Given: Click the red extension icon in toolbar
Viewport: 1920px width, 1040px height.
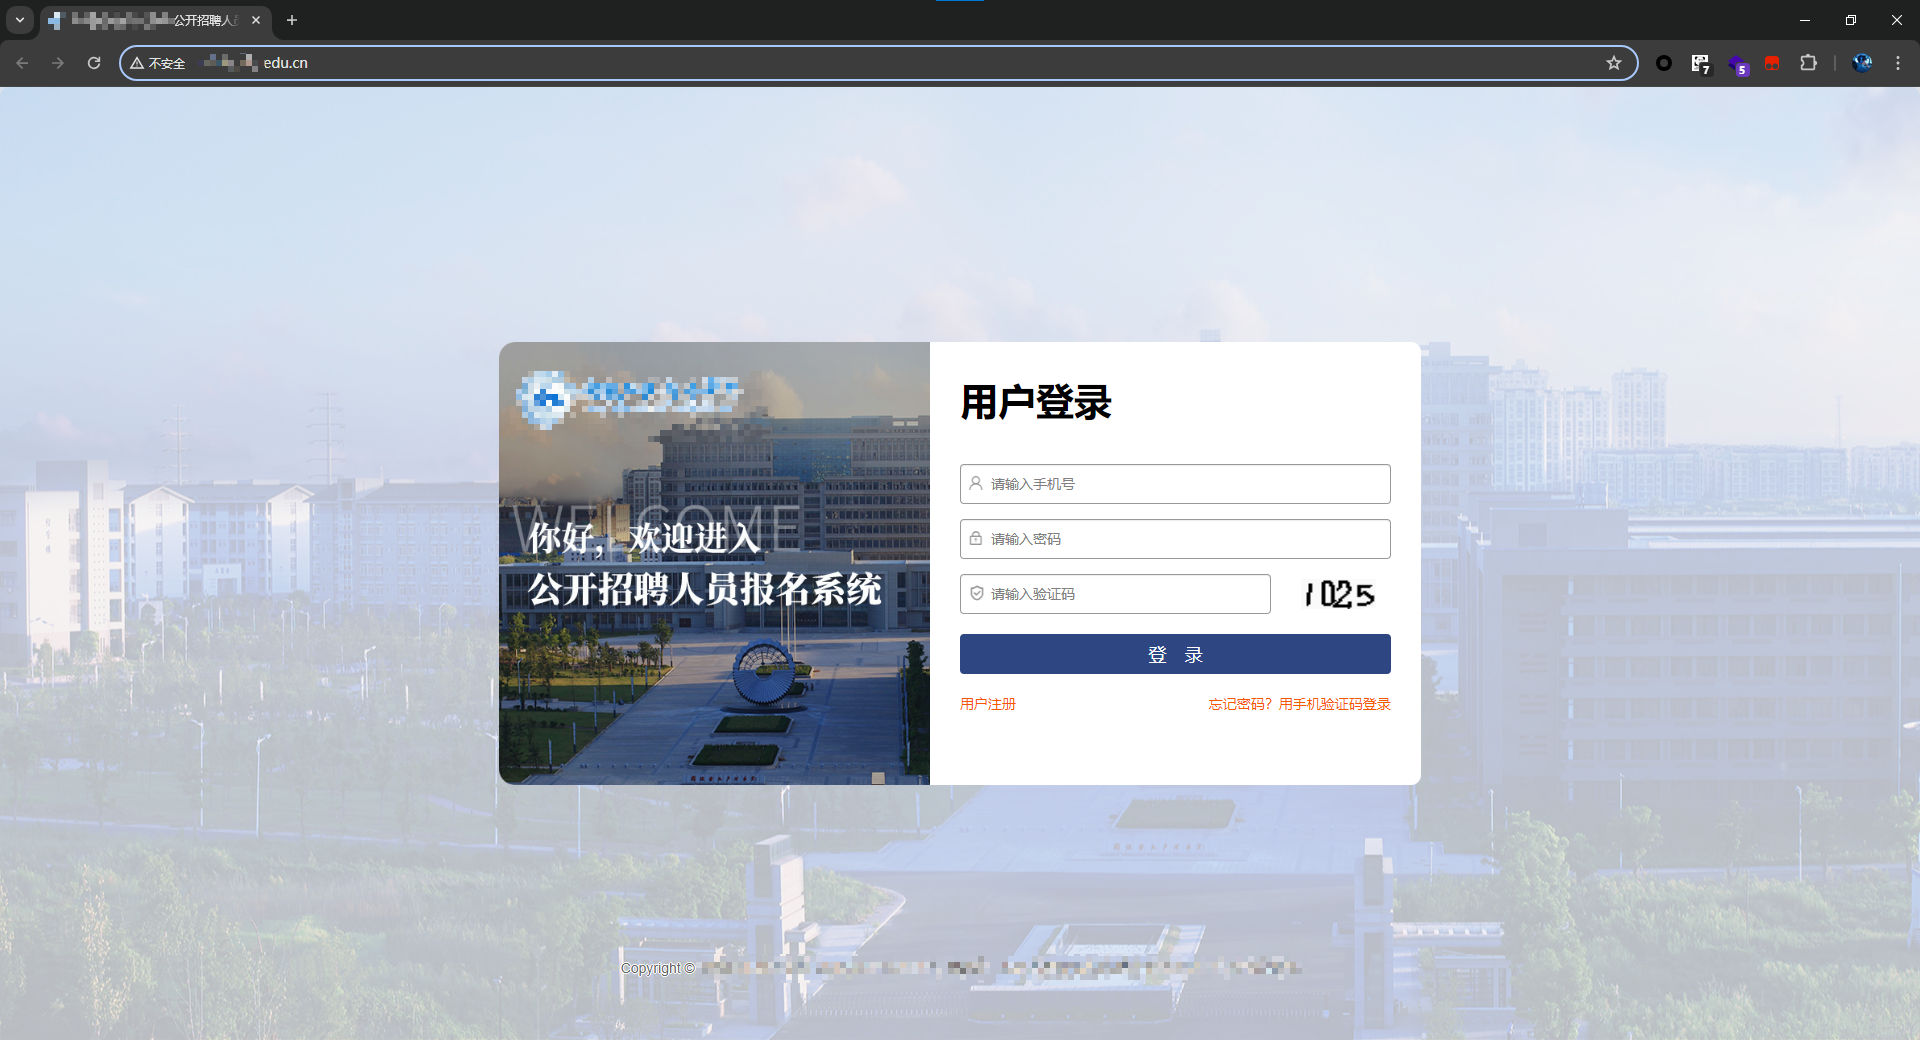Looking at the screenshot, I should (1772, 63).
